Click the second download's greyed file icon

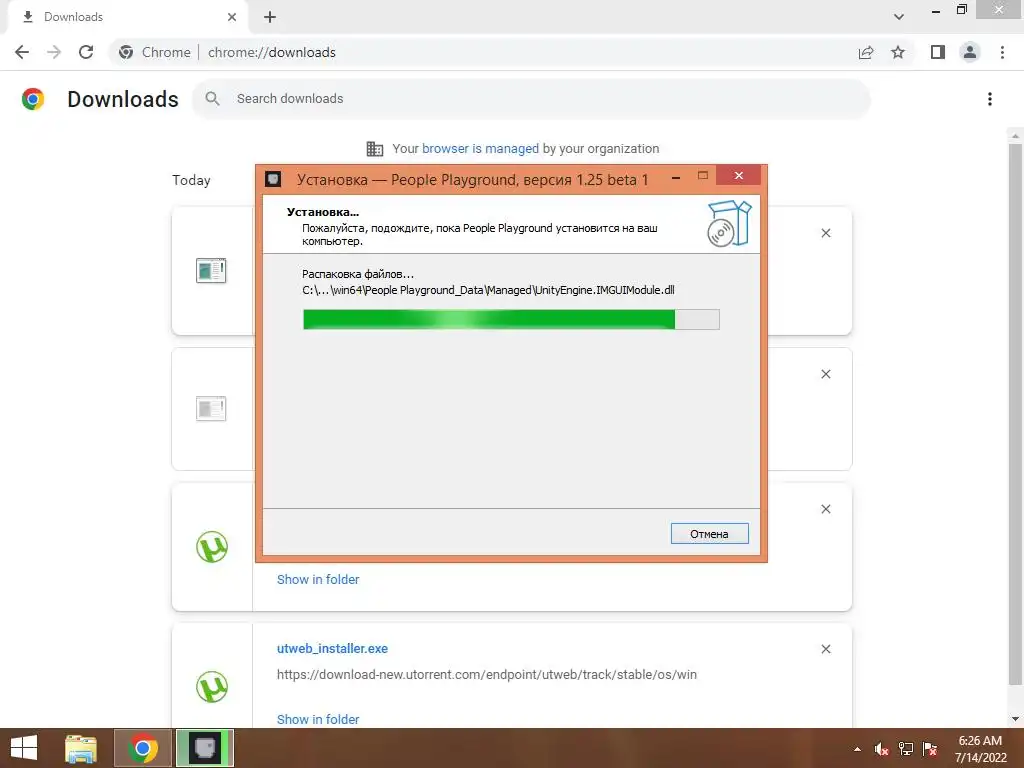pyautogui.click(x=211, y=409)
